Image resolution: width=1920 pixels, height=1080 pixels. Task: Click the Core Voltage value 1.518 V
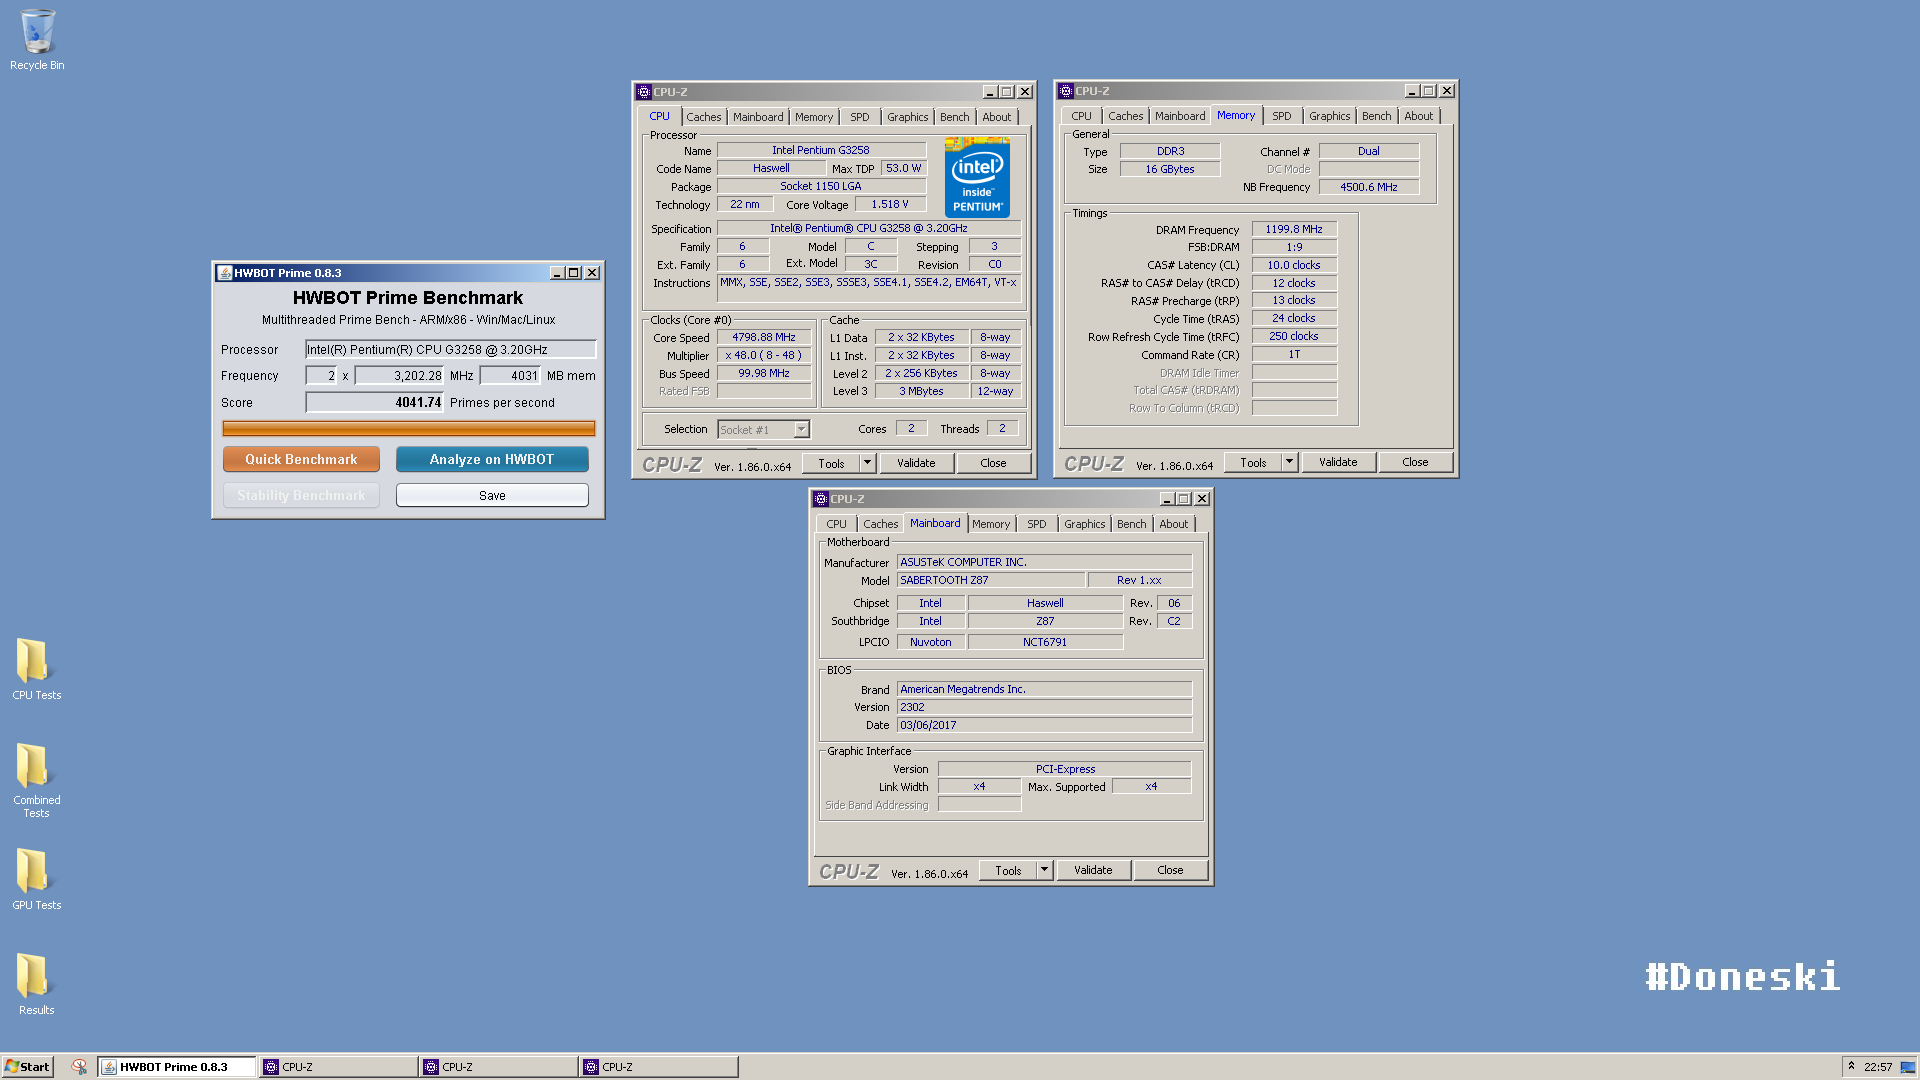coord(889,204)
